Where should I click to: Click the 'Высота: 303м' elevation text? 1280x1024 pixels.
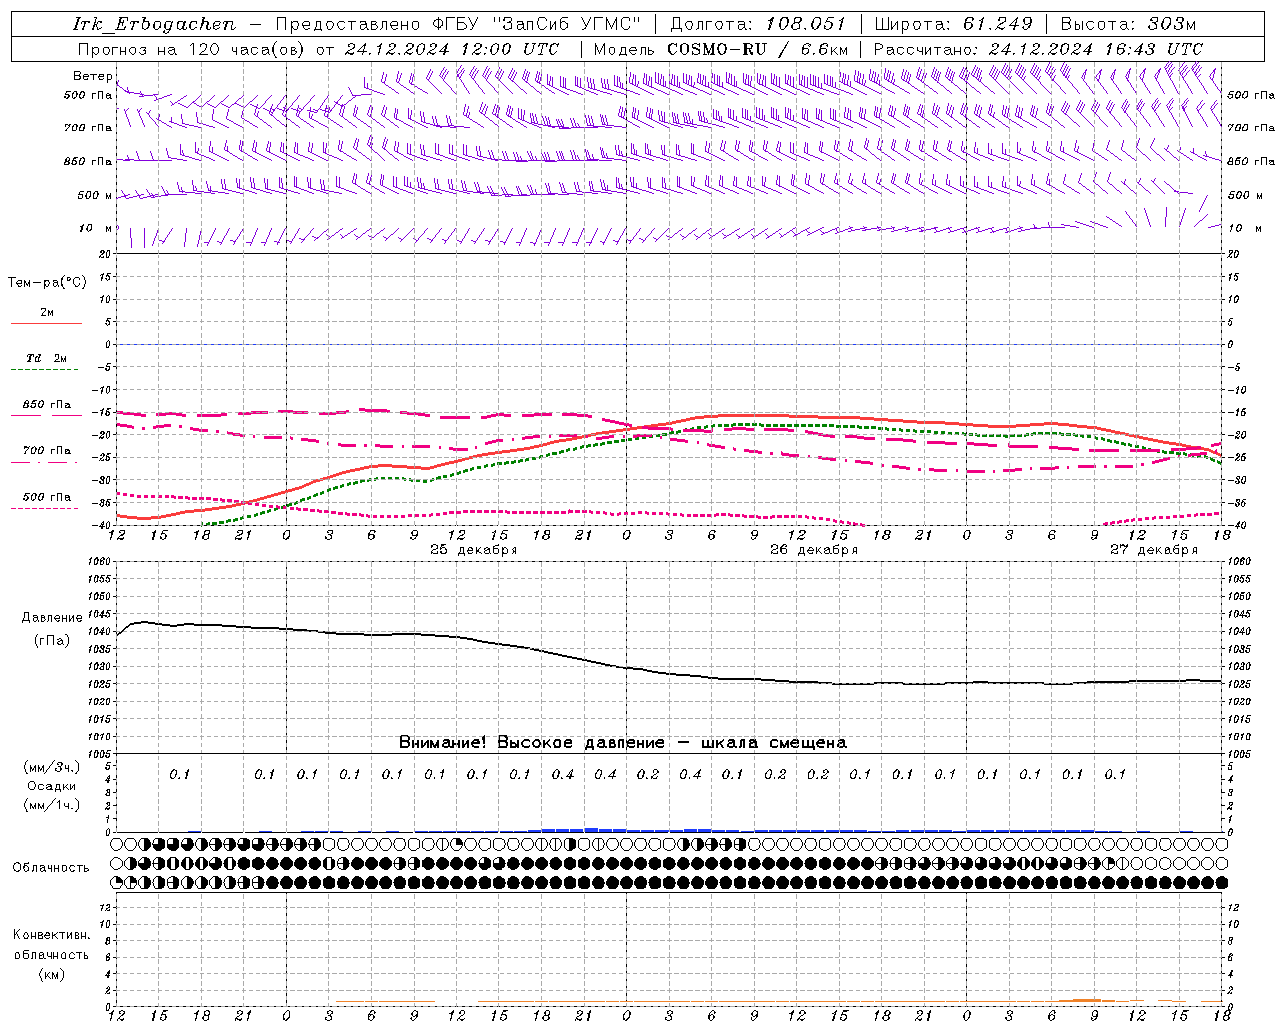(1128, 24)
